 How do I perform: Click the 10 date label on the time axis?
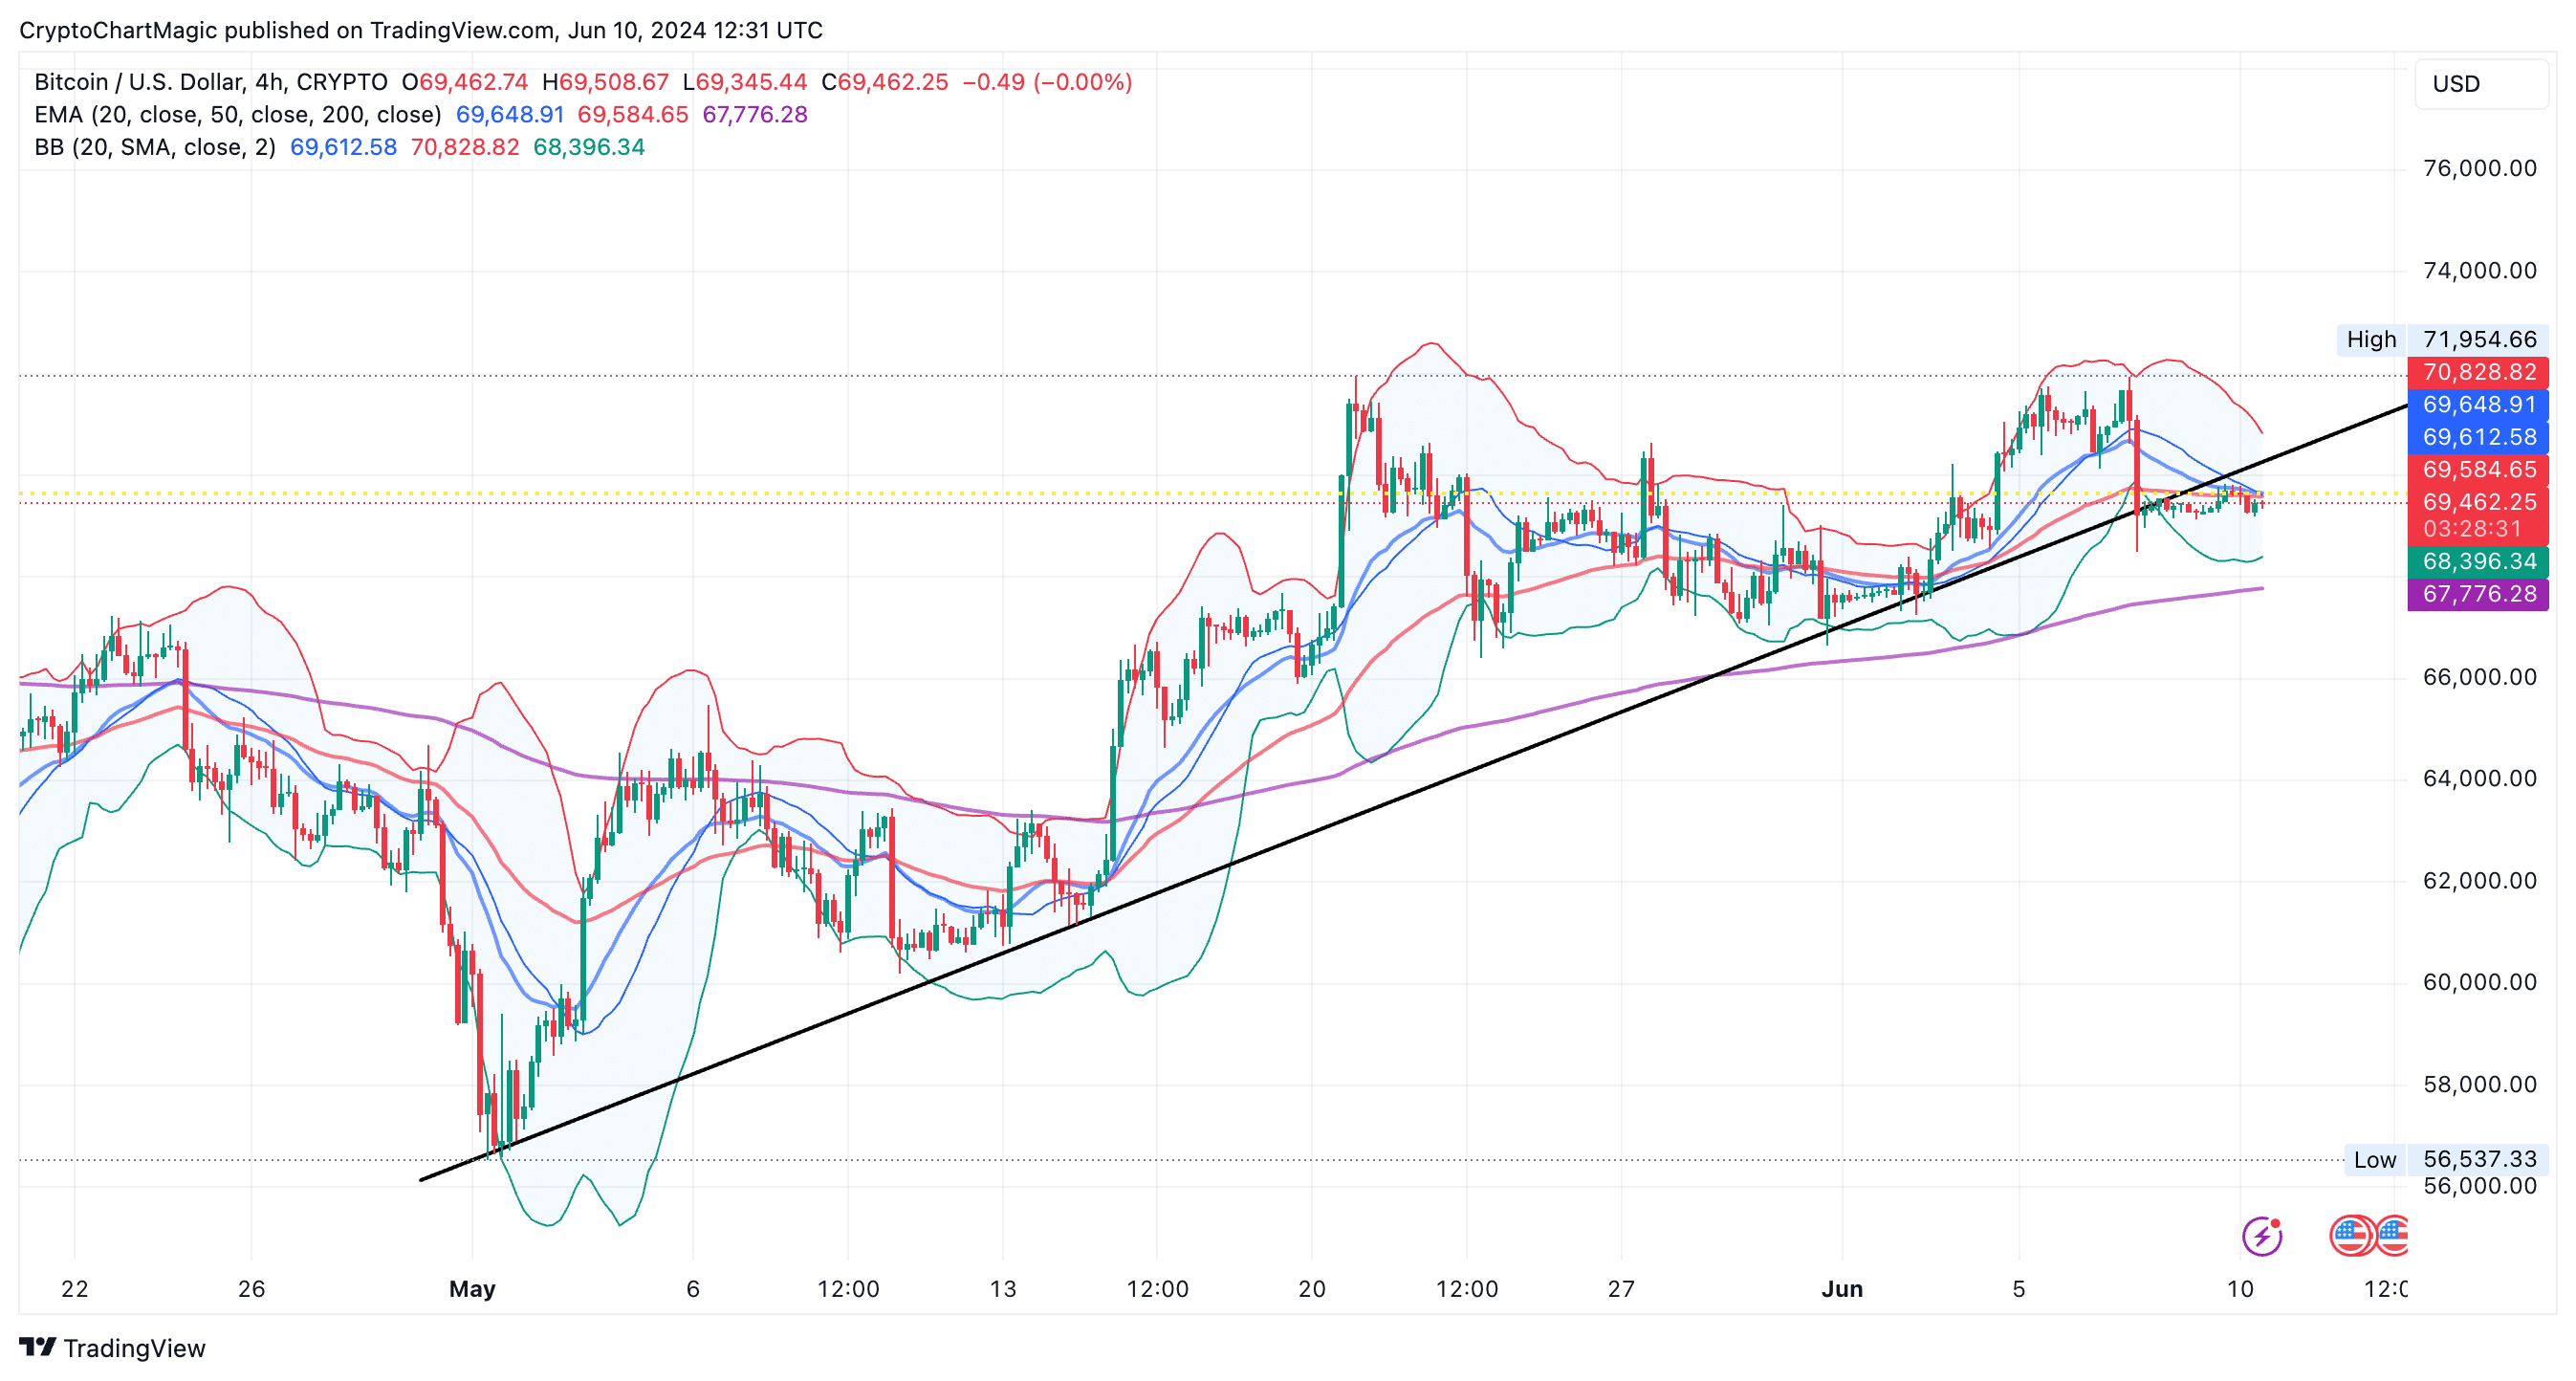[x=2240, y=1289]
